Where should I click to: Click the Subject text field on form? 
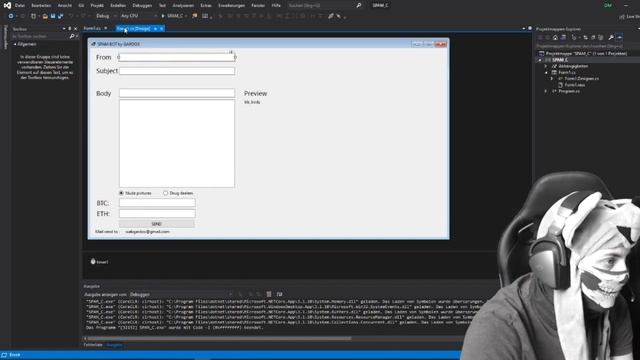[177, 71]
